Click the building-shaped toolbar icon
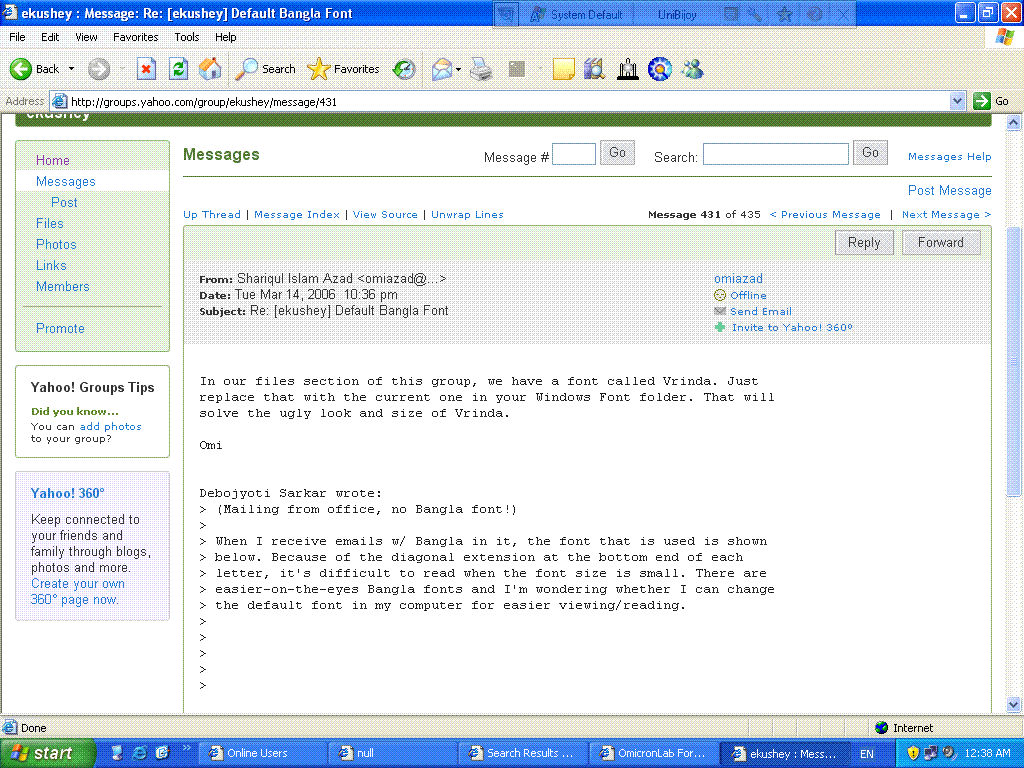The width and height of the screenshot is (1024, 768). point(628,69)
